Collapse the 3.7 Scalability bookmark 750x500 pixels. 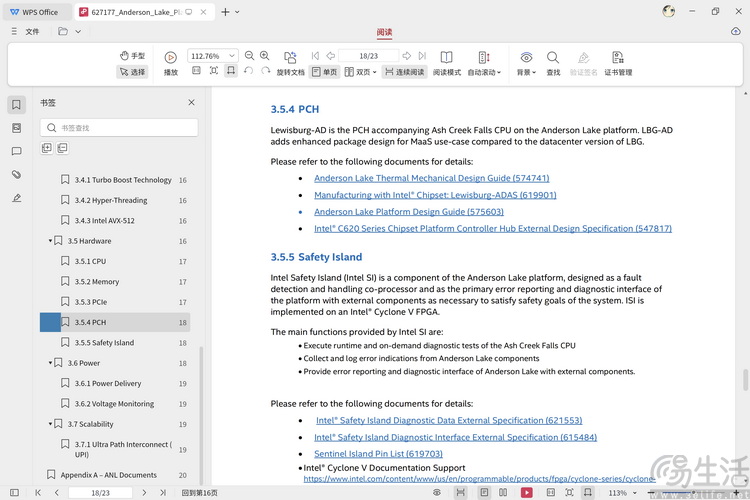point(50,424)
